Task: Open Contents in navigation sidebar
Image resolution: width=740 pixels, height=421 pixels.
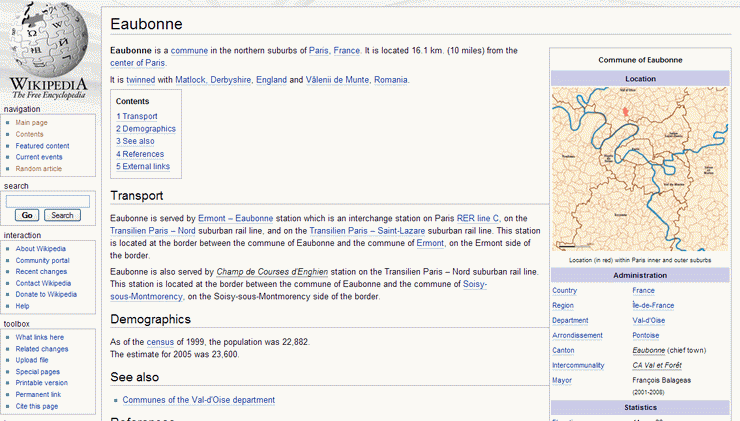Action: pyautogui.click(x=29, y=134)
